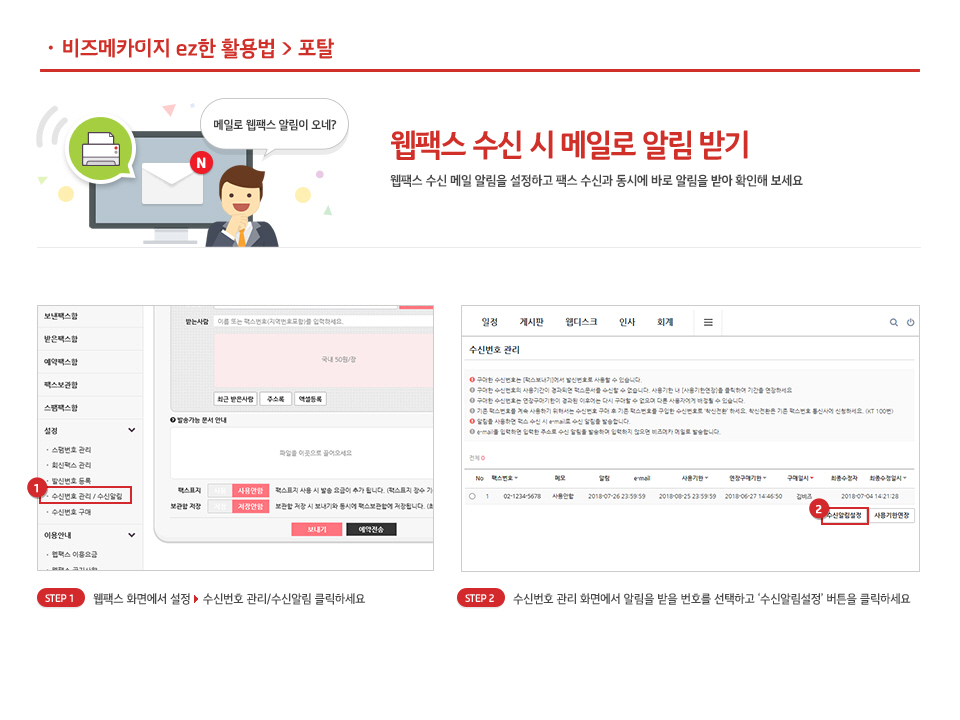Click the 사용기한연장 button

tap(891, 516)
